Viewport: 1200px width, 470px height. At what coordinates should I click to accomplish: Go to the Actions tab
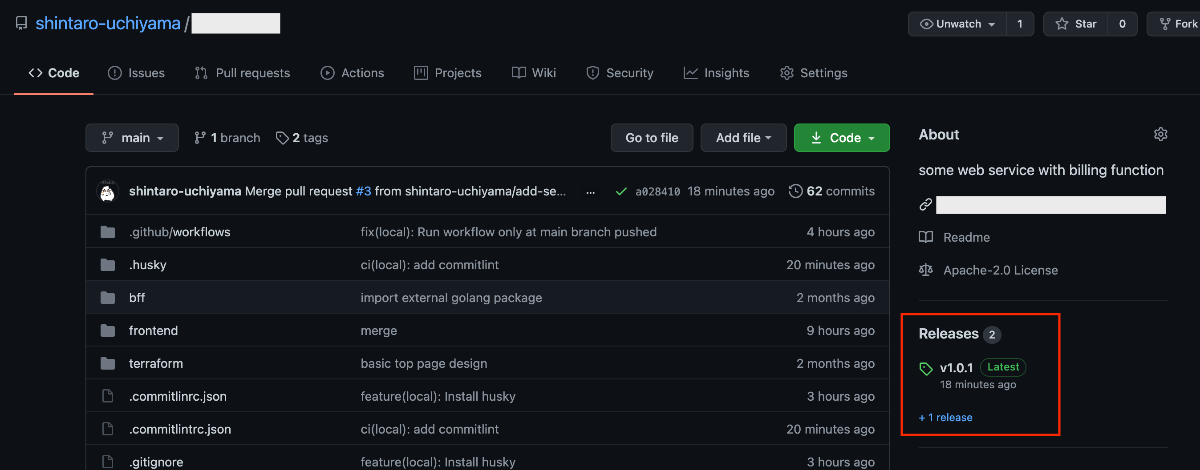coord(352,73)
